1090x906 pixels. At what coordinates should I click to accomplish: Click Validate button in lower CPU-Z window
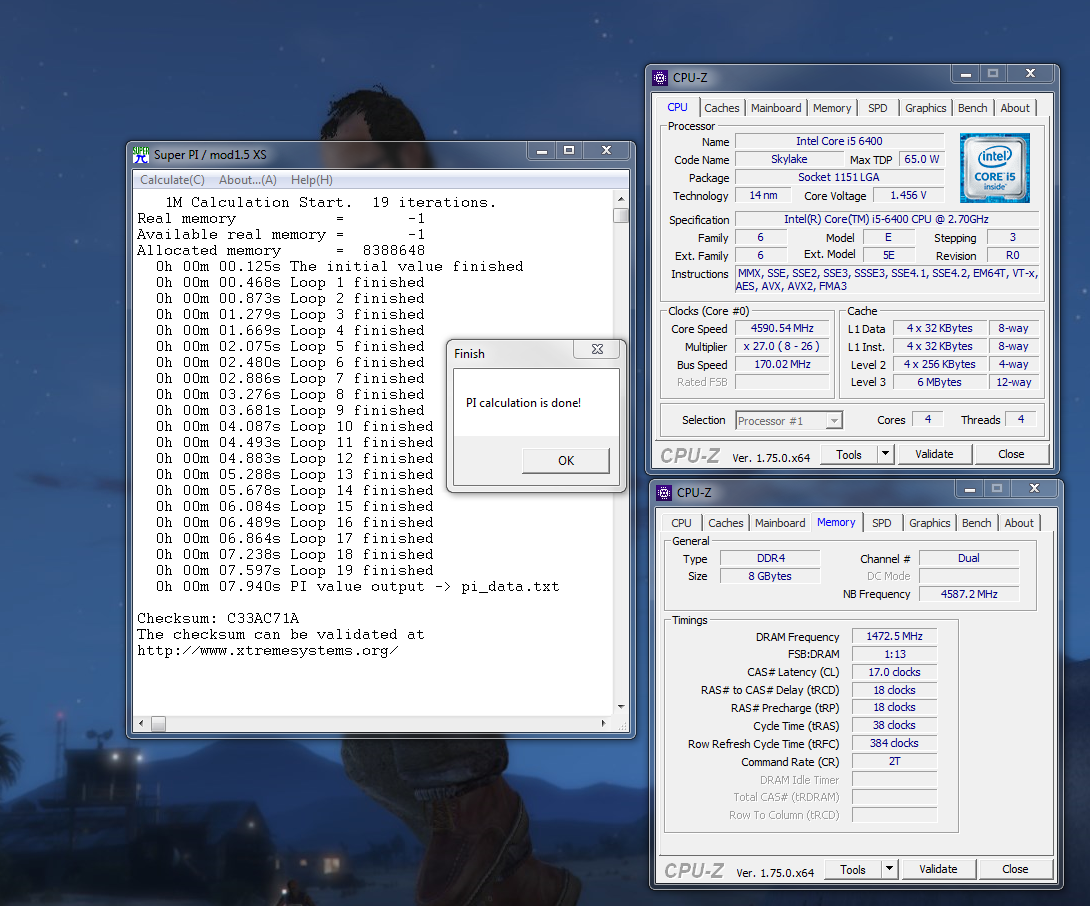click(938, 869)
